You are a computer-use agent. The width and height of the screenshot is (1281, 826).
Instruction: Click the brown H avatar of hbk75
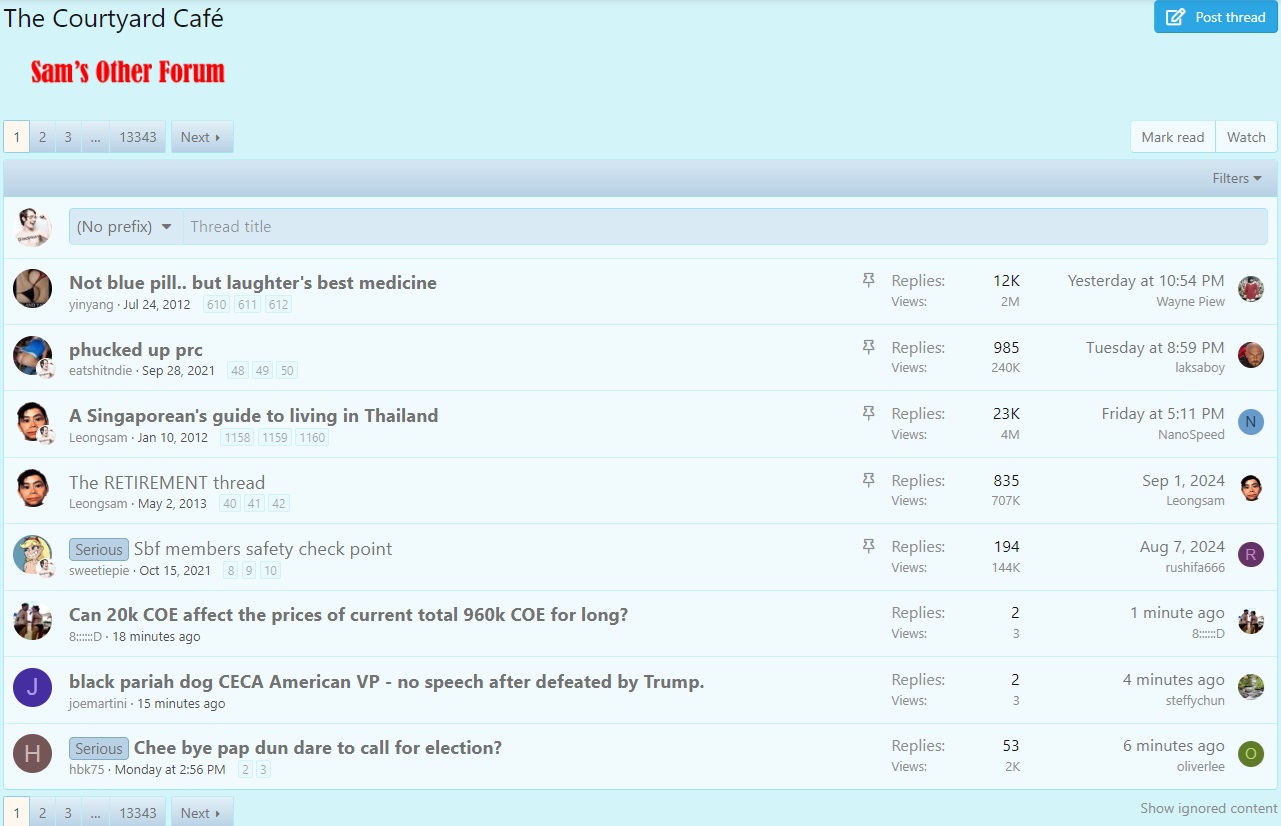(32, 754)
